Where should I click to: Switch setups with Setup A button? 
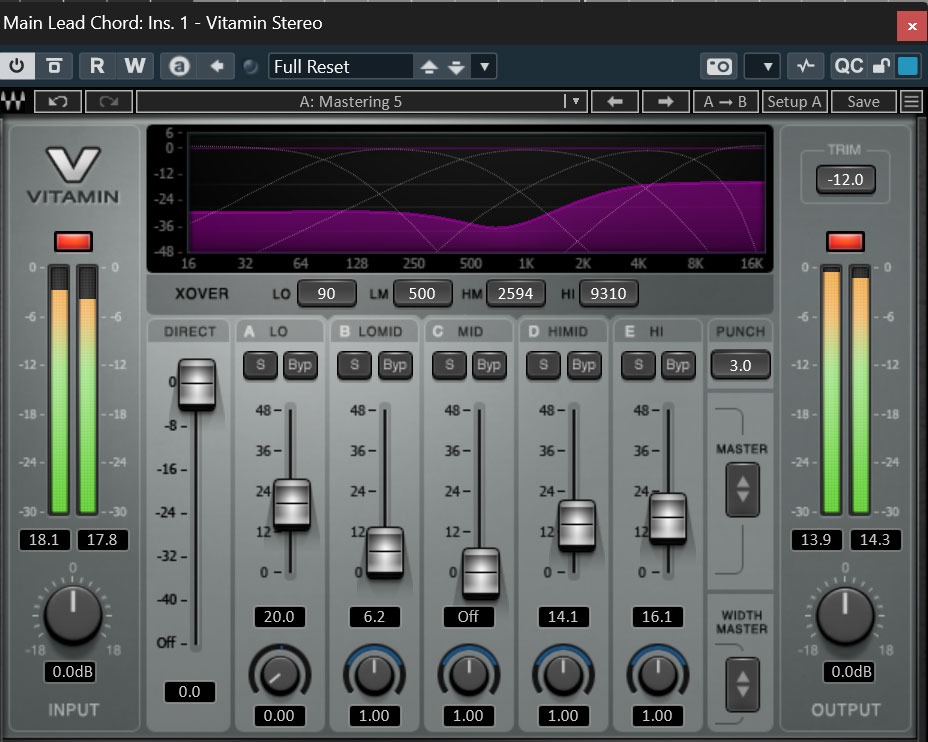click(x=794, y=101)
